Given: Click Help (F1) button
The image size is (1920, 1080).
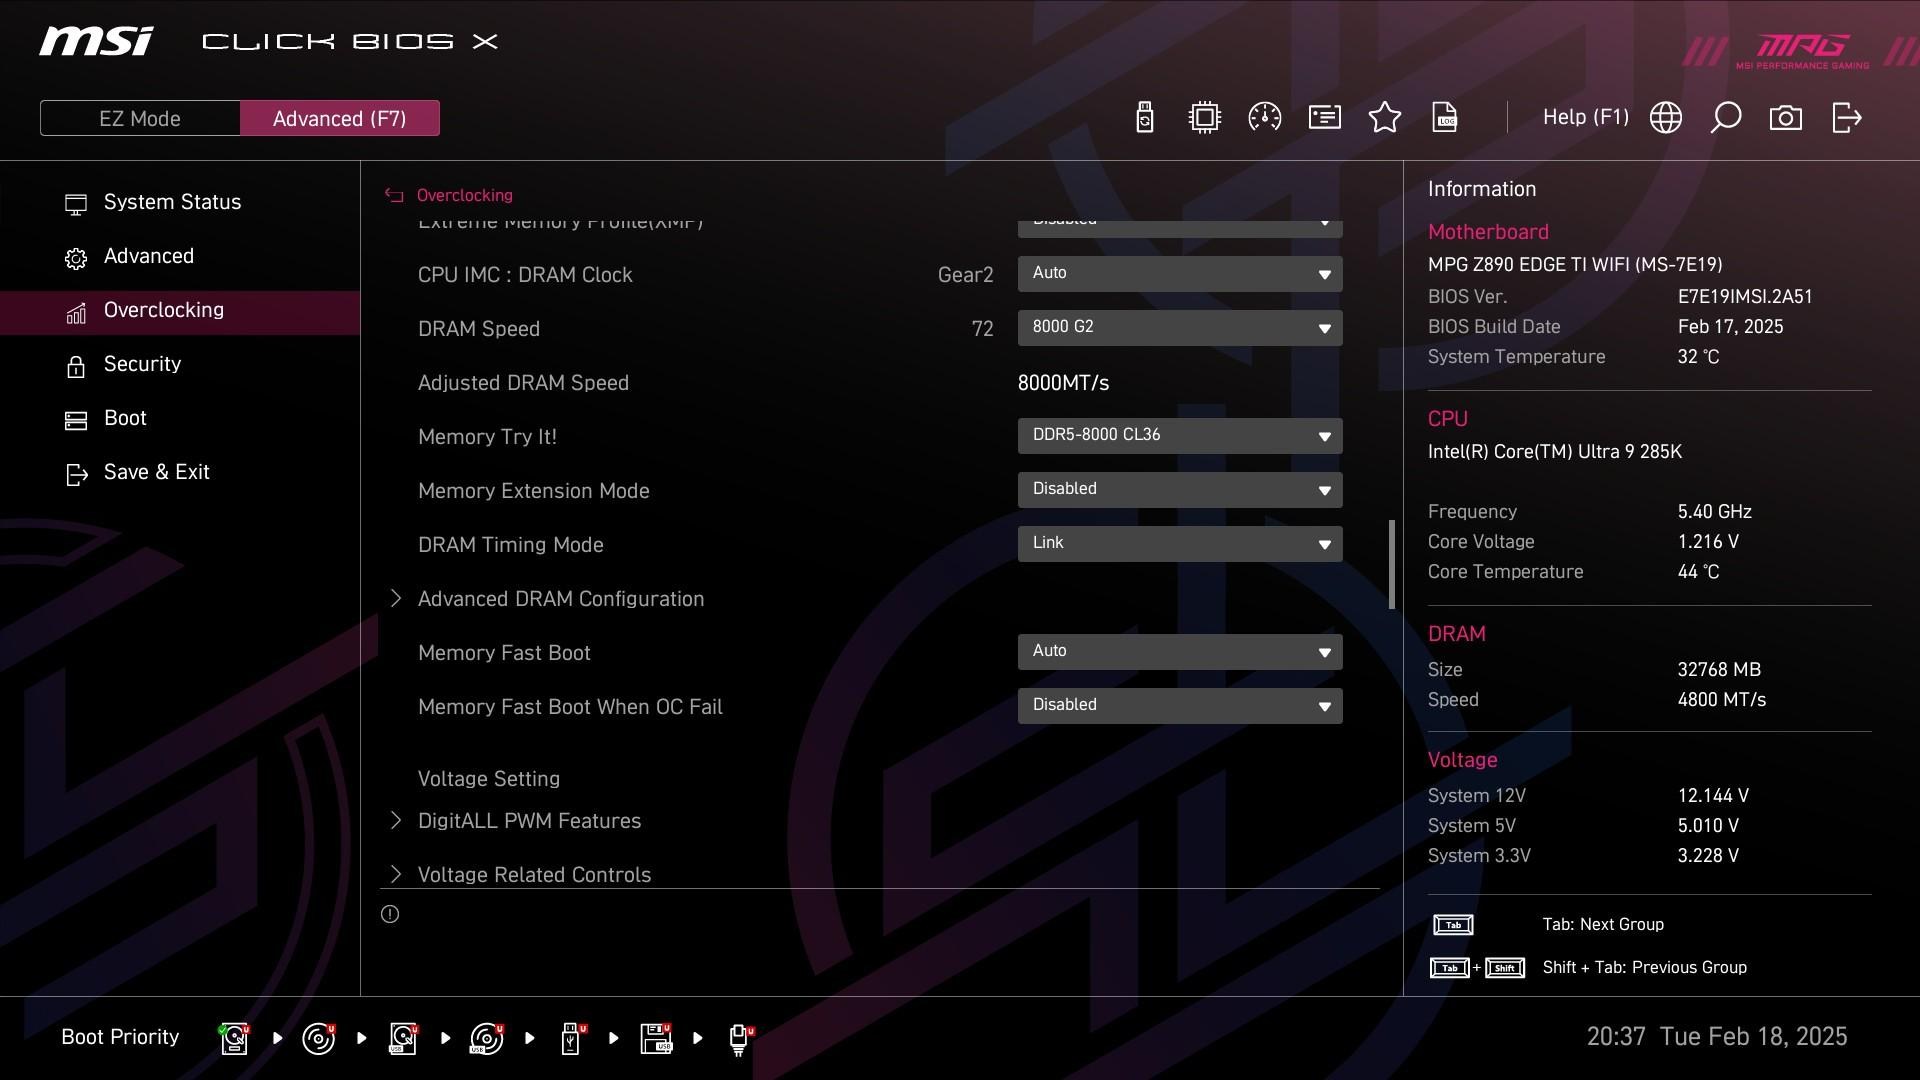Looking at the screenshot, I should coord(1586,117).
